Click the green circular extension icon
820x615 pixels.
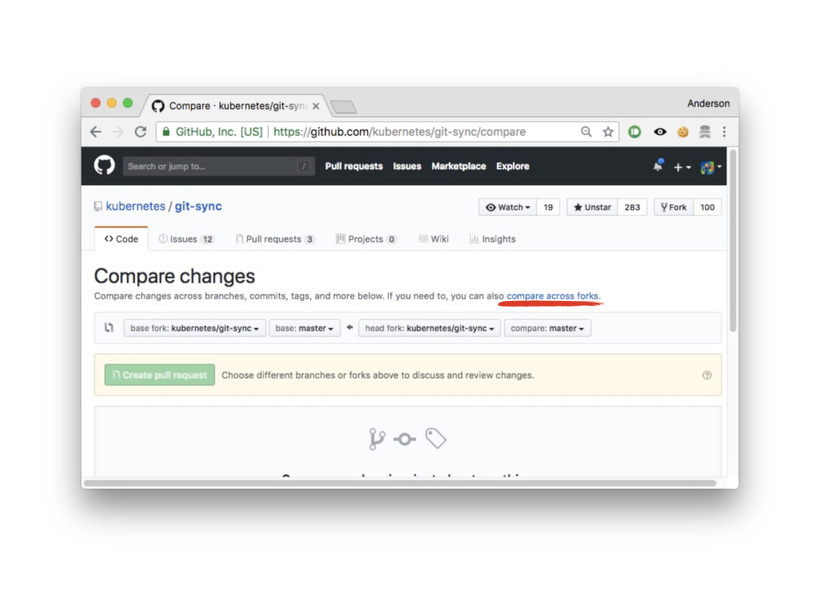point(634,132)
